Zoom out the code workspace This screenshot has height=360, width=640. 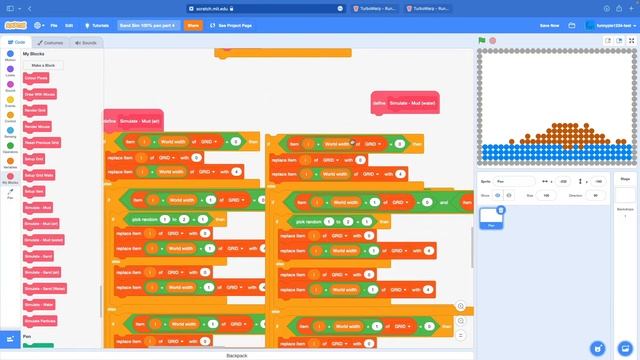pos(460,321)
